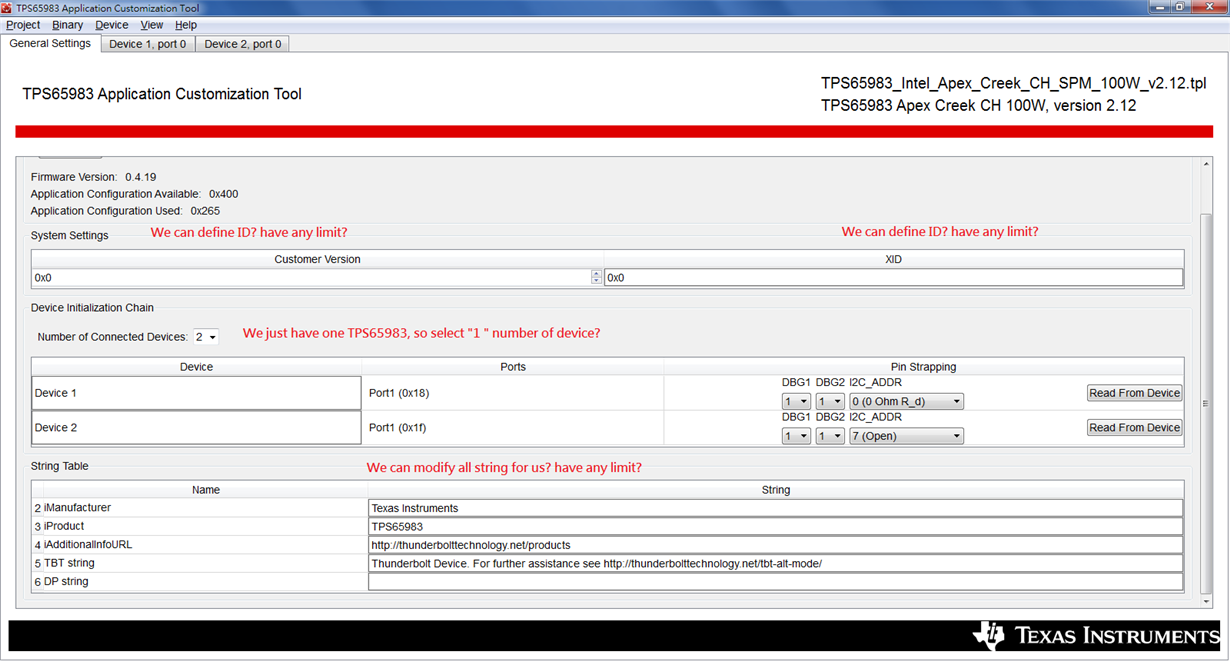This screenshot has height=661, width=1230.
Task: Click Application Configuration Used 0x265 text
Action: click(125, 211)
